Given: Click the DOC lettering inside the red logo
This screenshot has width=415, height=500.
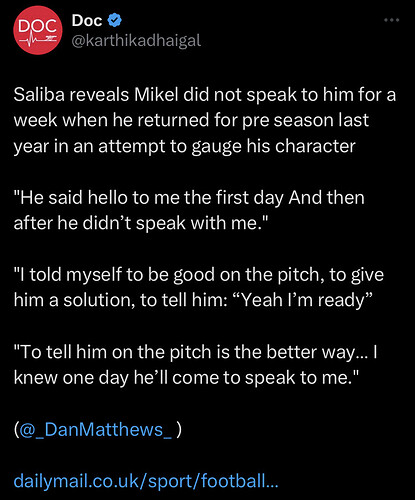Looking at the screenshot, I should point(38,26).
